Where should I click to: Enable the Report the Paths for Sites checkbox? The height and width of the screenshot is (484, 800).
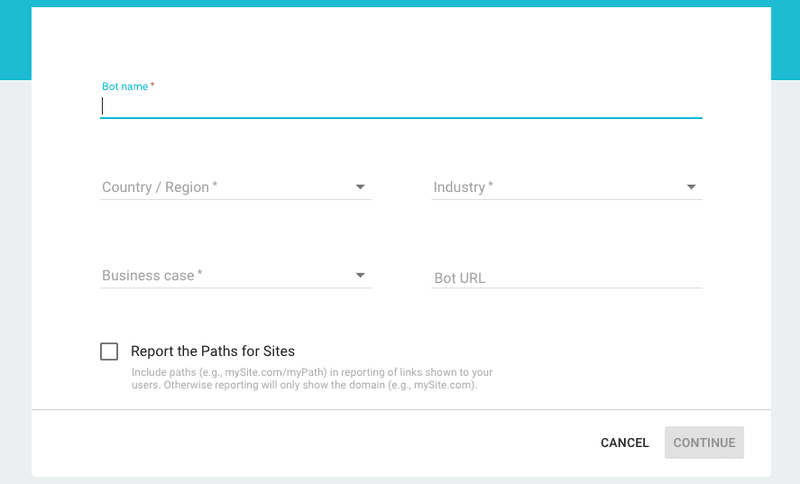click(109, 351)
